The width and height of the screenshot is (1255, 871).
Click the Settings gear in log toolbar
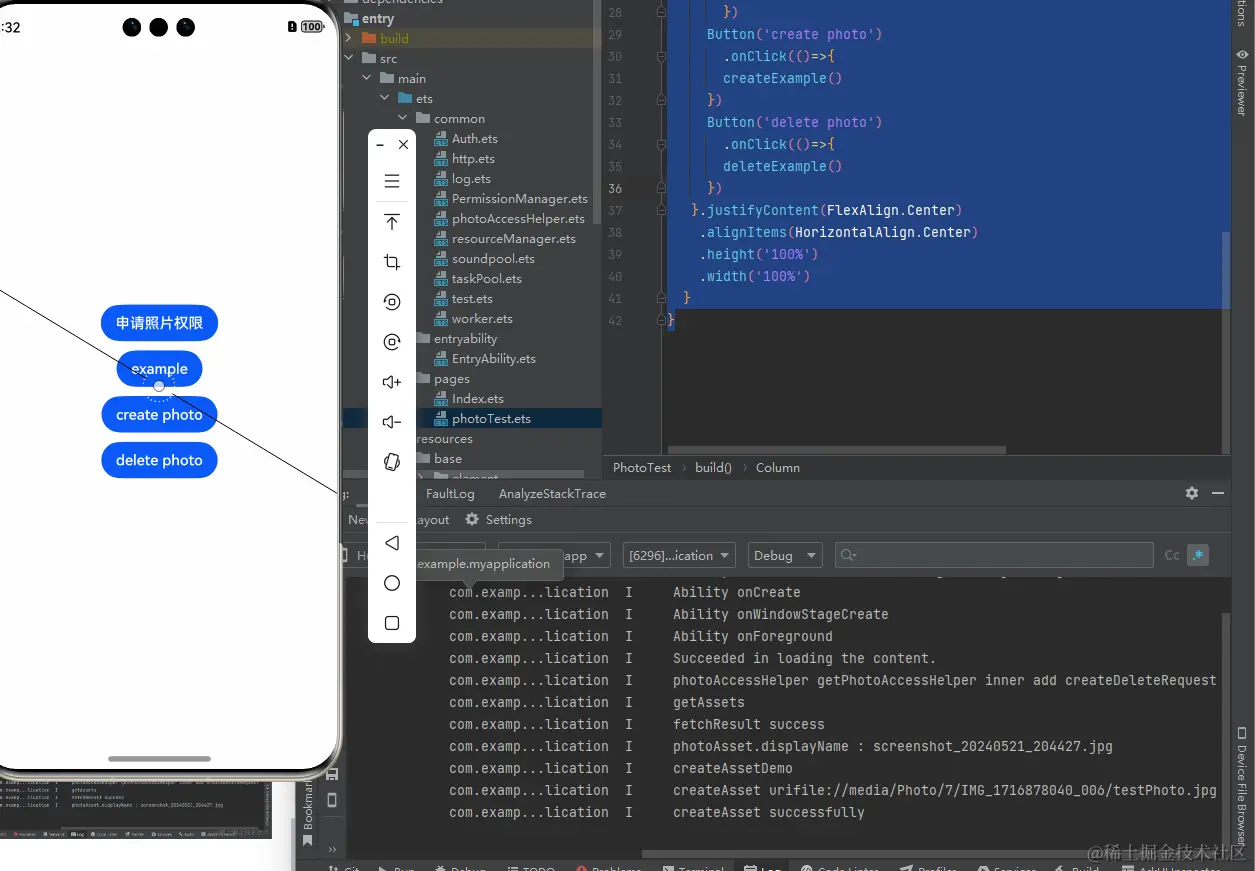point(472,520)
